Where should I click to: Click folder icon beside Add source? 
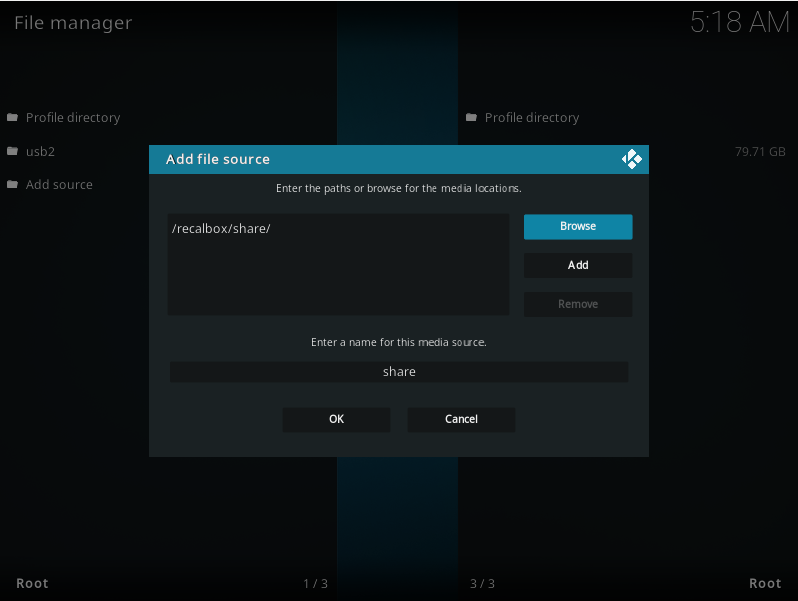click(13, 184)
